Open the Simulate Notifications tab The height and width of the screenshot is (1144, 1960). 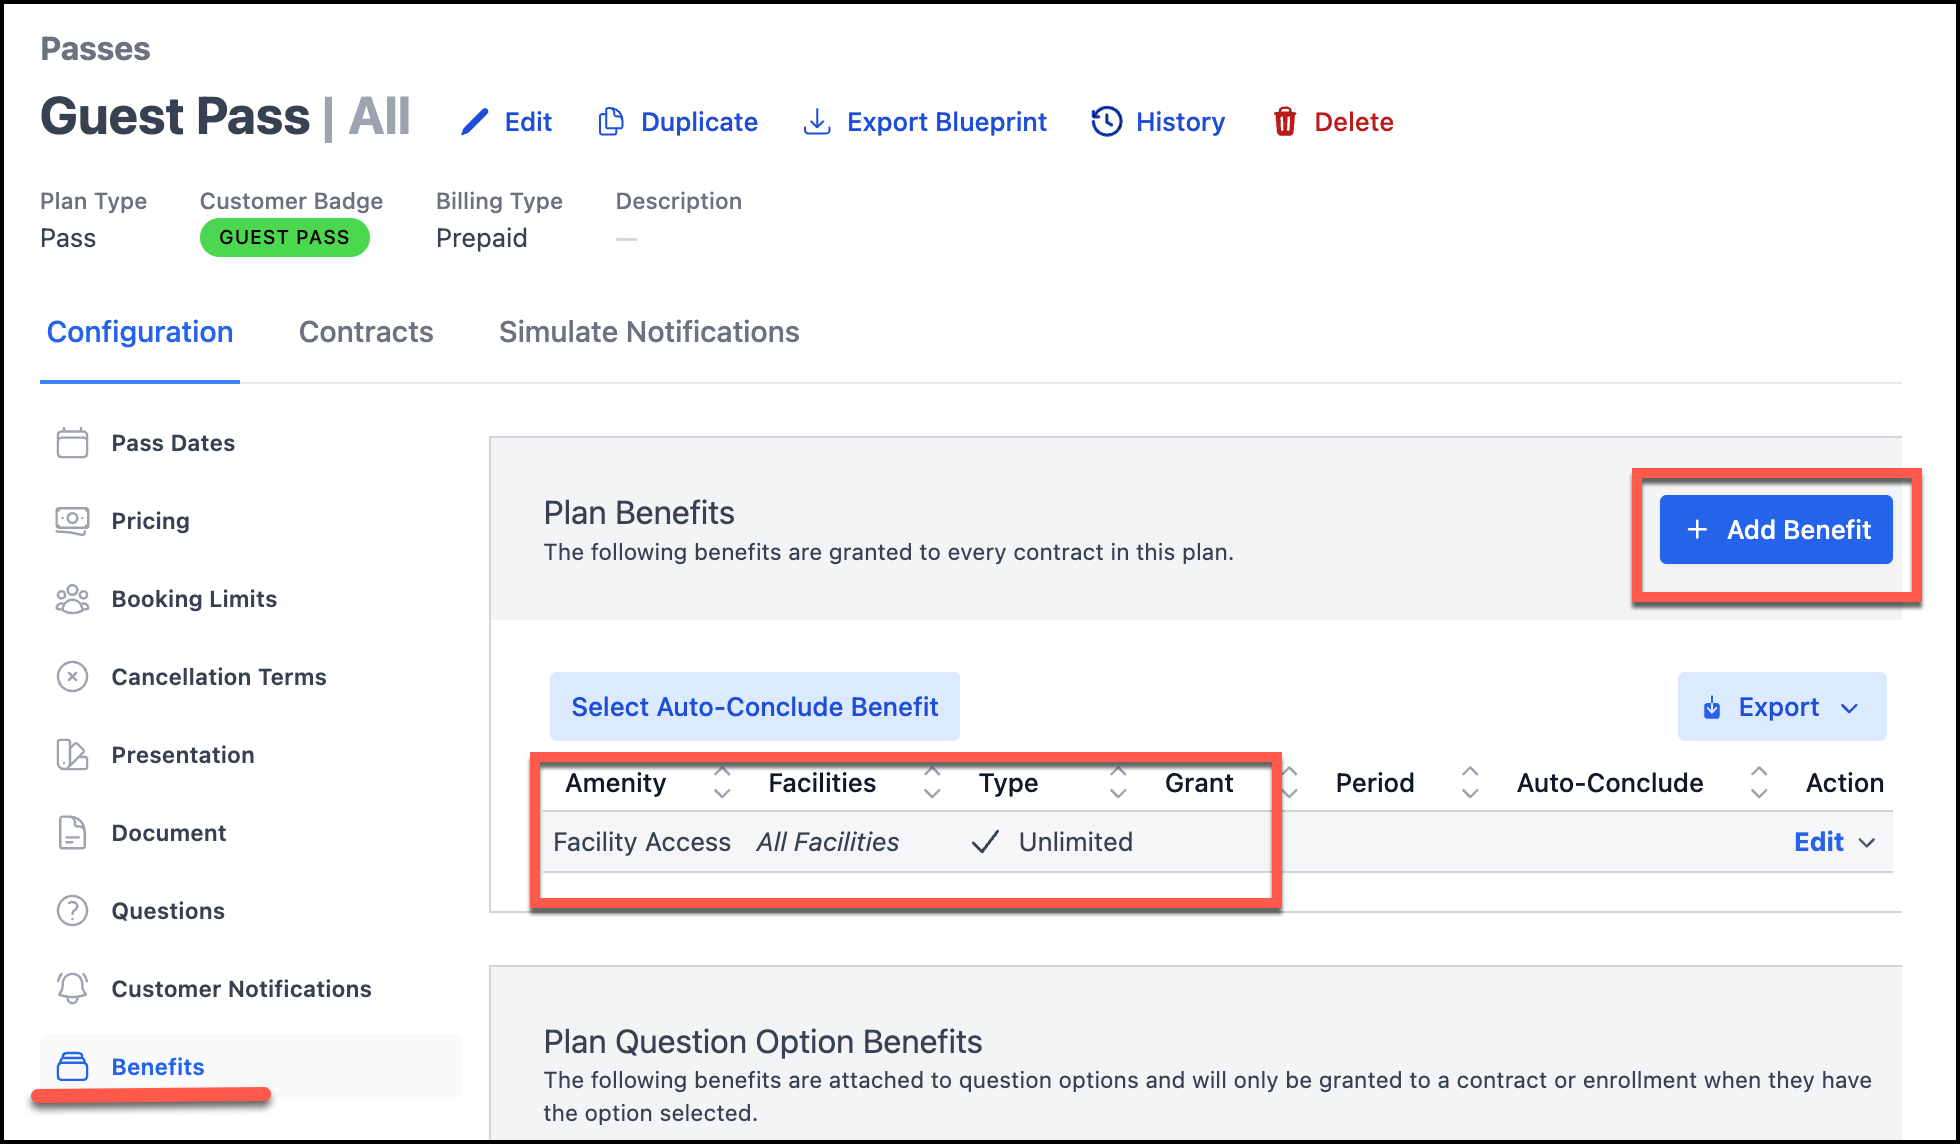(x=649, y=332)
